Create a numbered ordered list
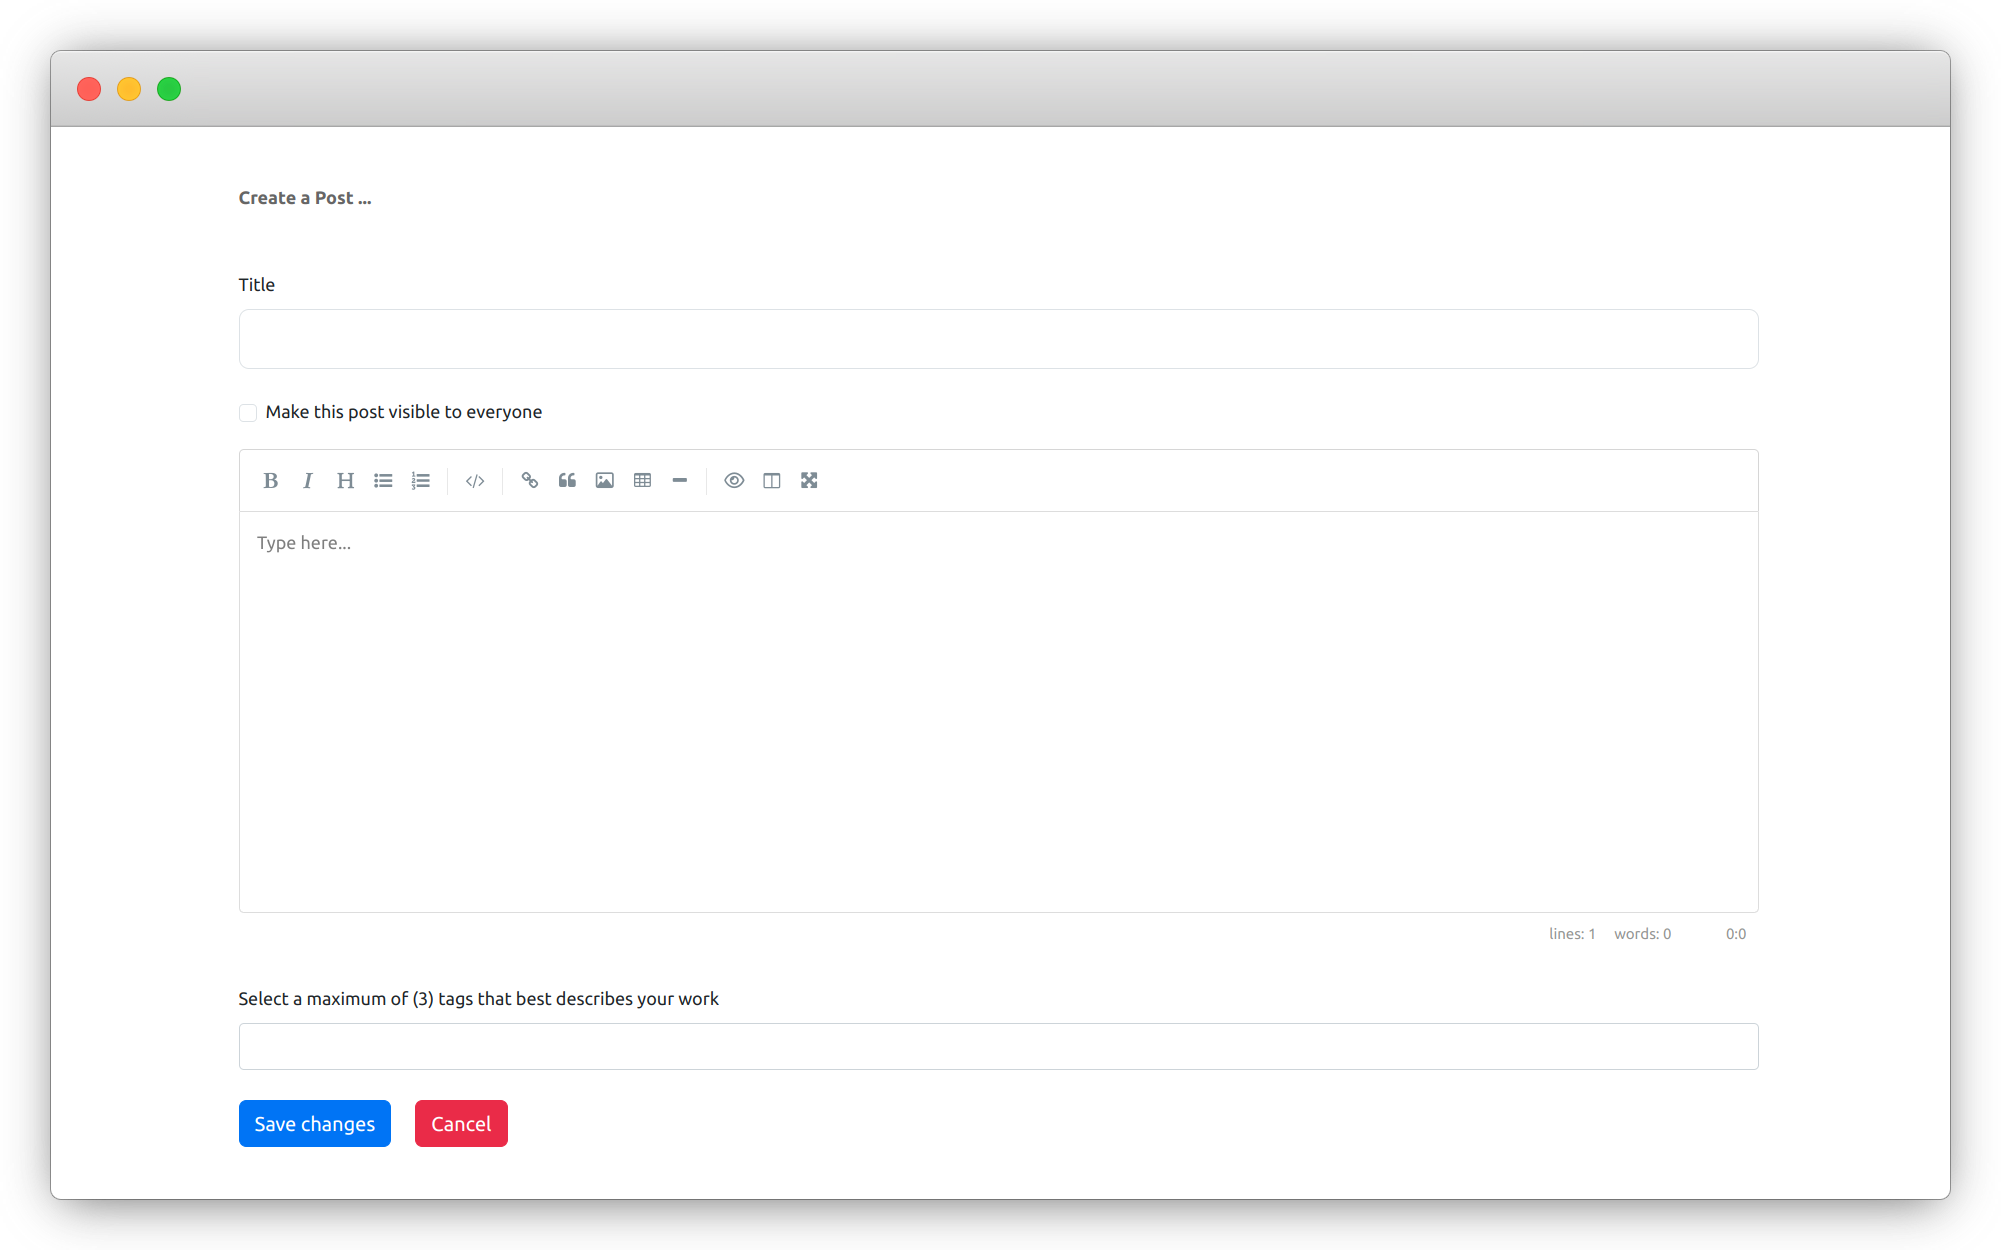This screenshot has height=1250, width=2001. [x=421, y=481]
